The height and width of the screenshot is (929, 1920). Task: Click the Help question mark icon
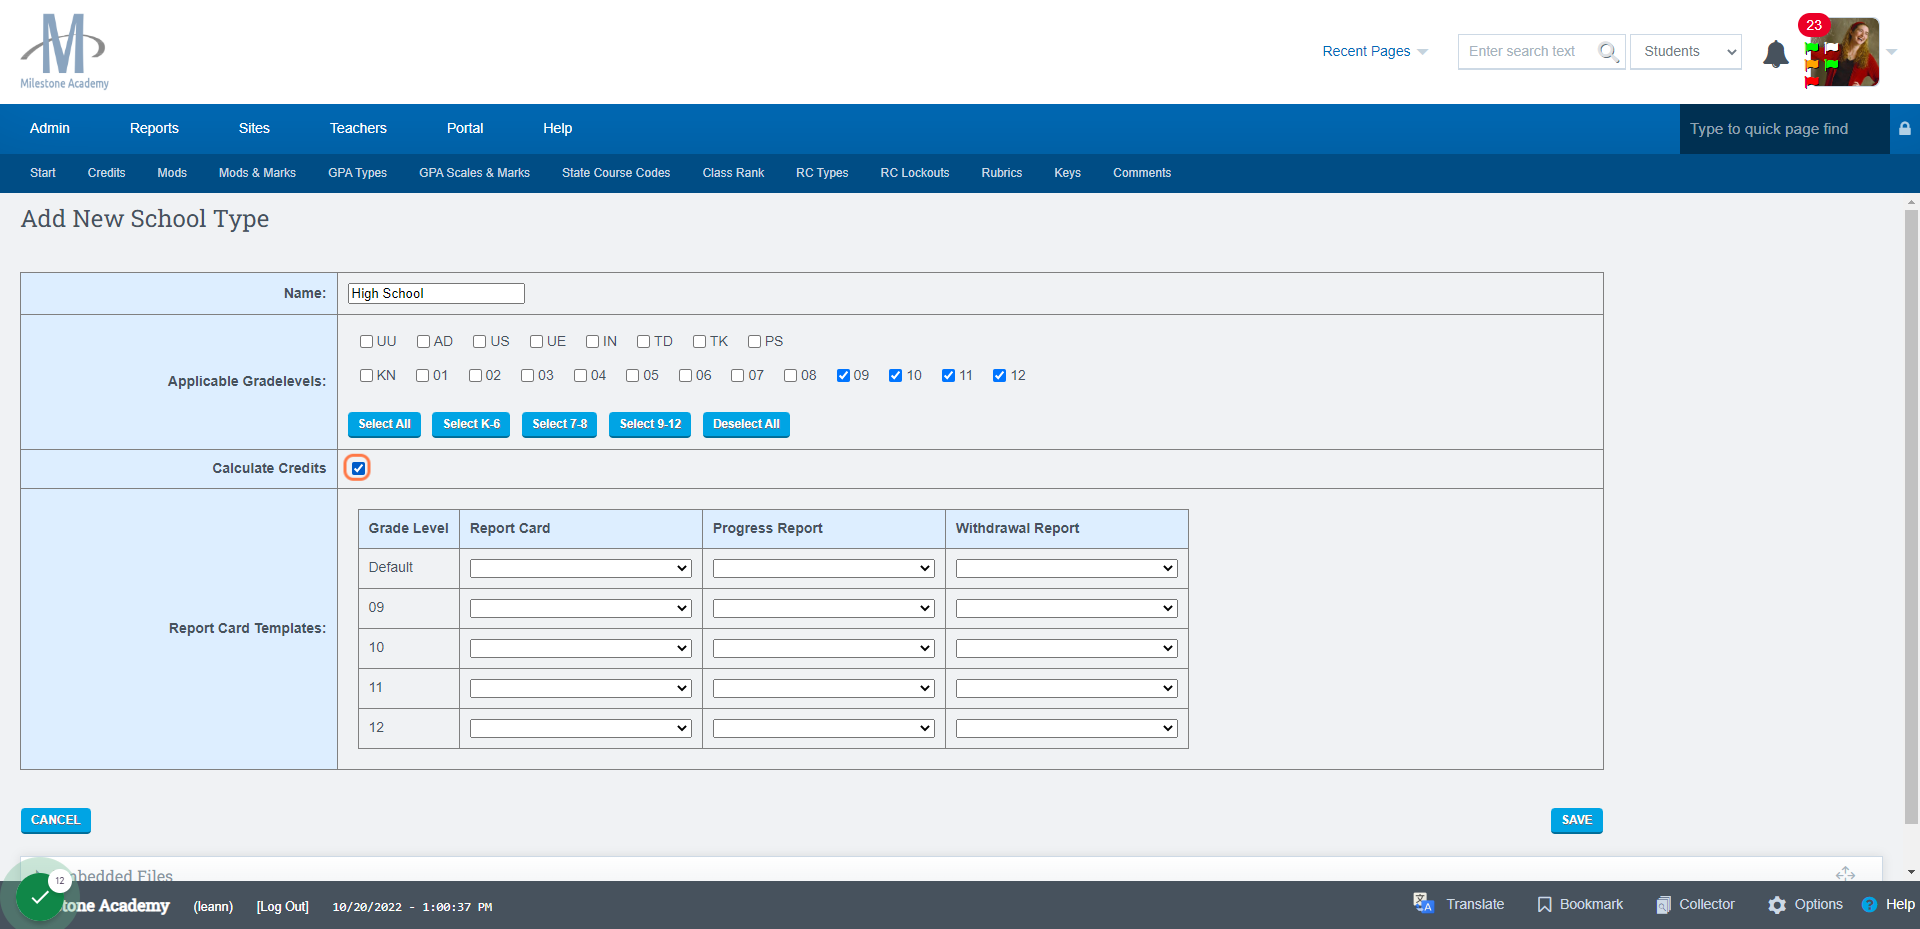(1869, 904)
